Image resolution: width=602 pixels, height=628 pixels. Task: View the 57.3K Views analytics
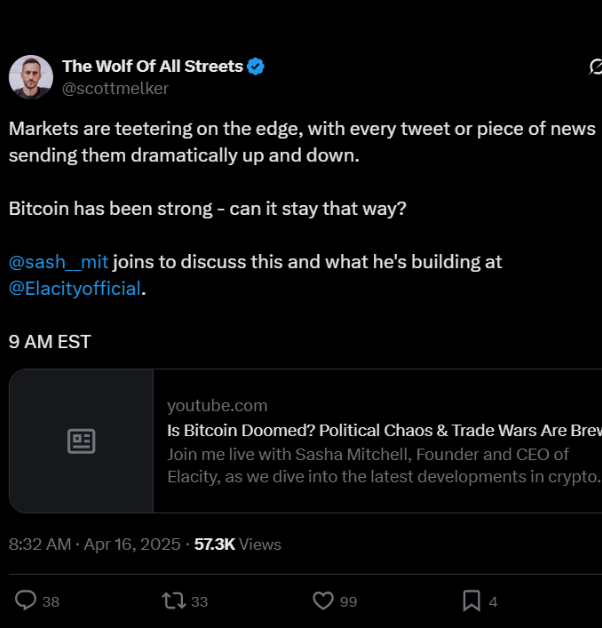[237, 544]
